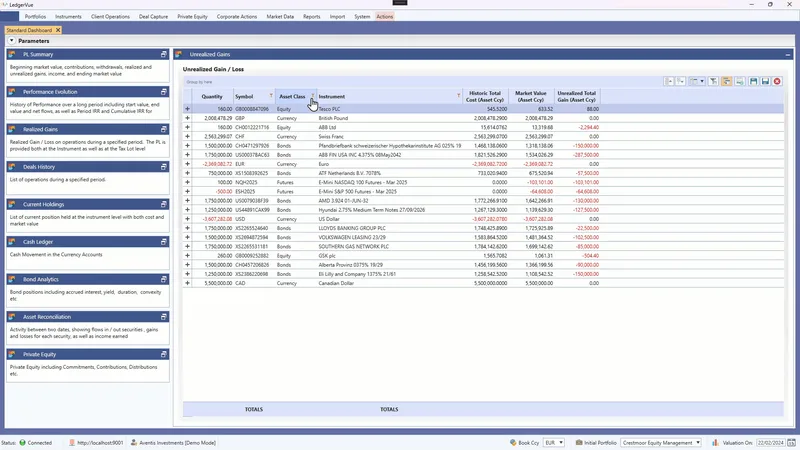Screen dimensions: 800x450
Task: Open the column chooser dropdown in the grid toolbar
Action: pos(696,82)
